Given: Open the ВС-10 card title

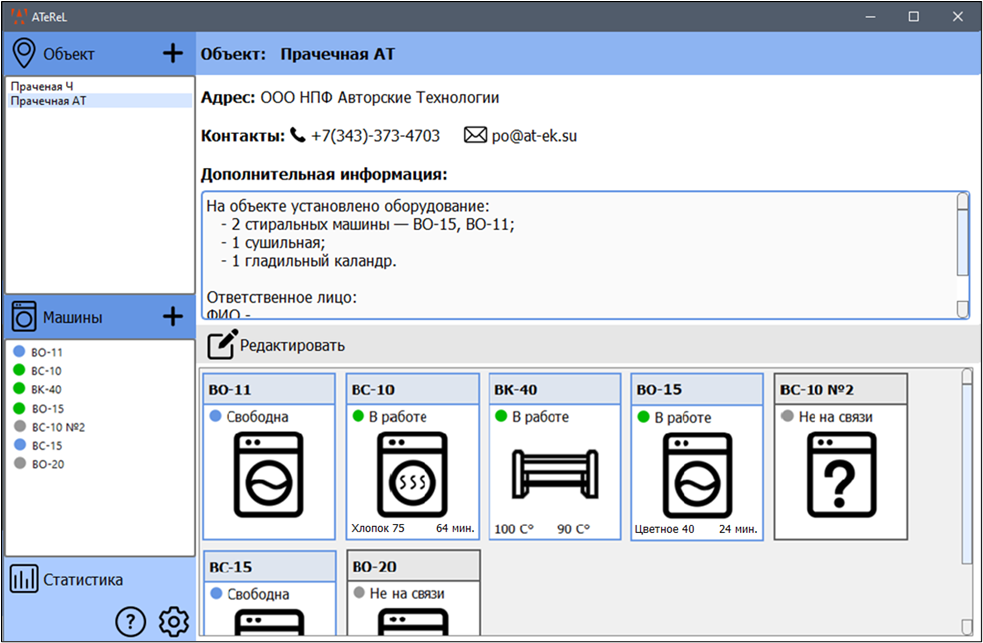Looking at the screenshot, I should [373, 390].
